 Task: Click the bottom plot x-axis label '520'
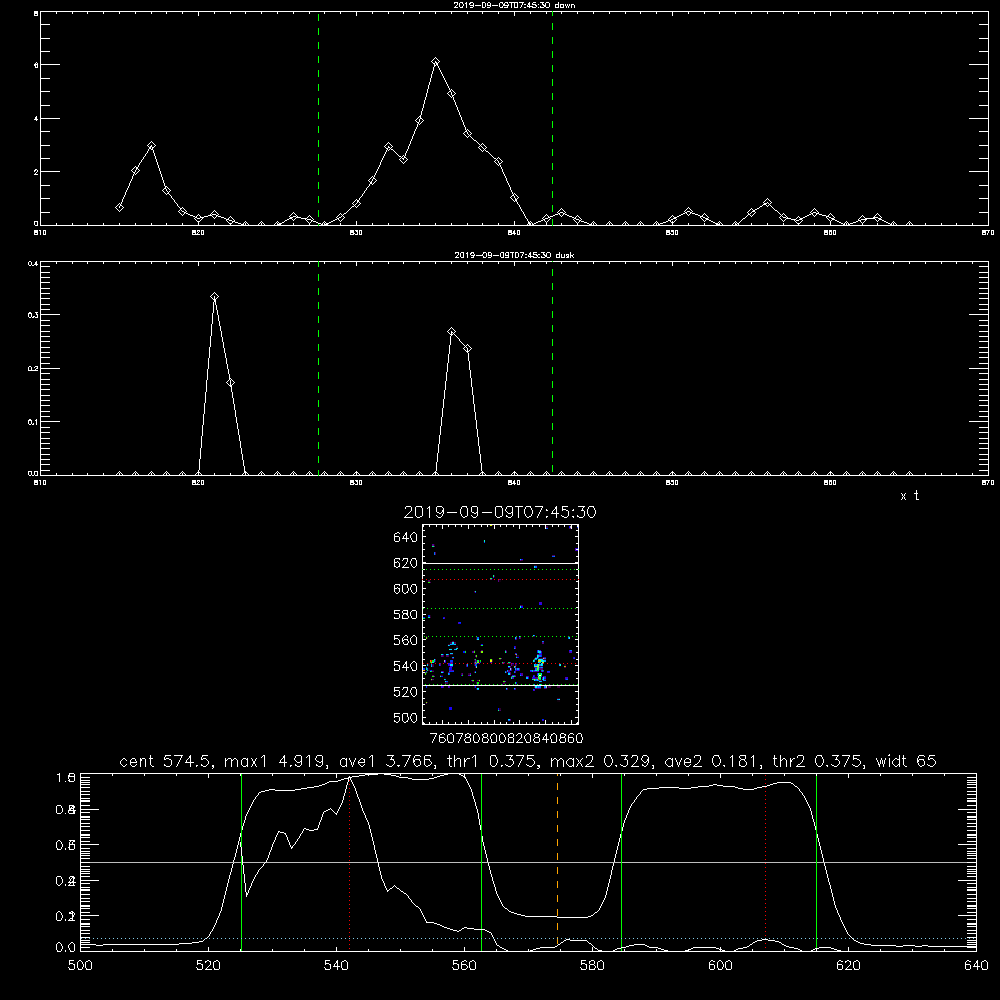click(x=209, y=966)
